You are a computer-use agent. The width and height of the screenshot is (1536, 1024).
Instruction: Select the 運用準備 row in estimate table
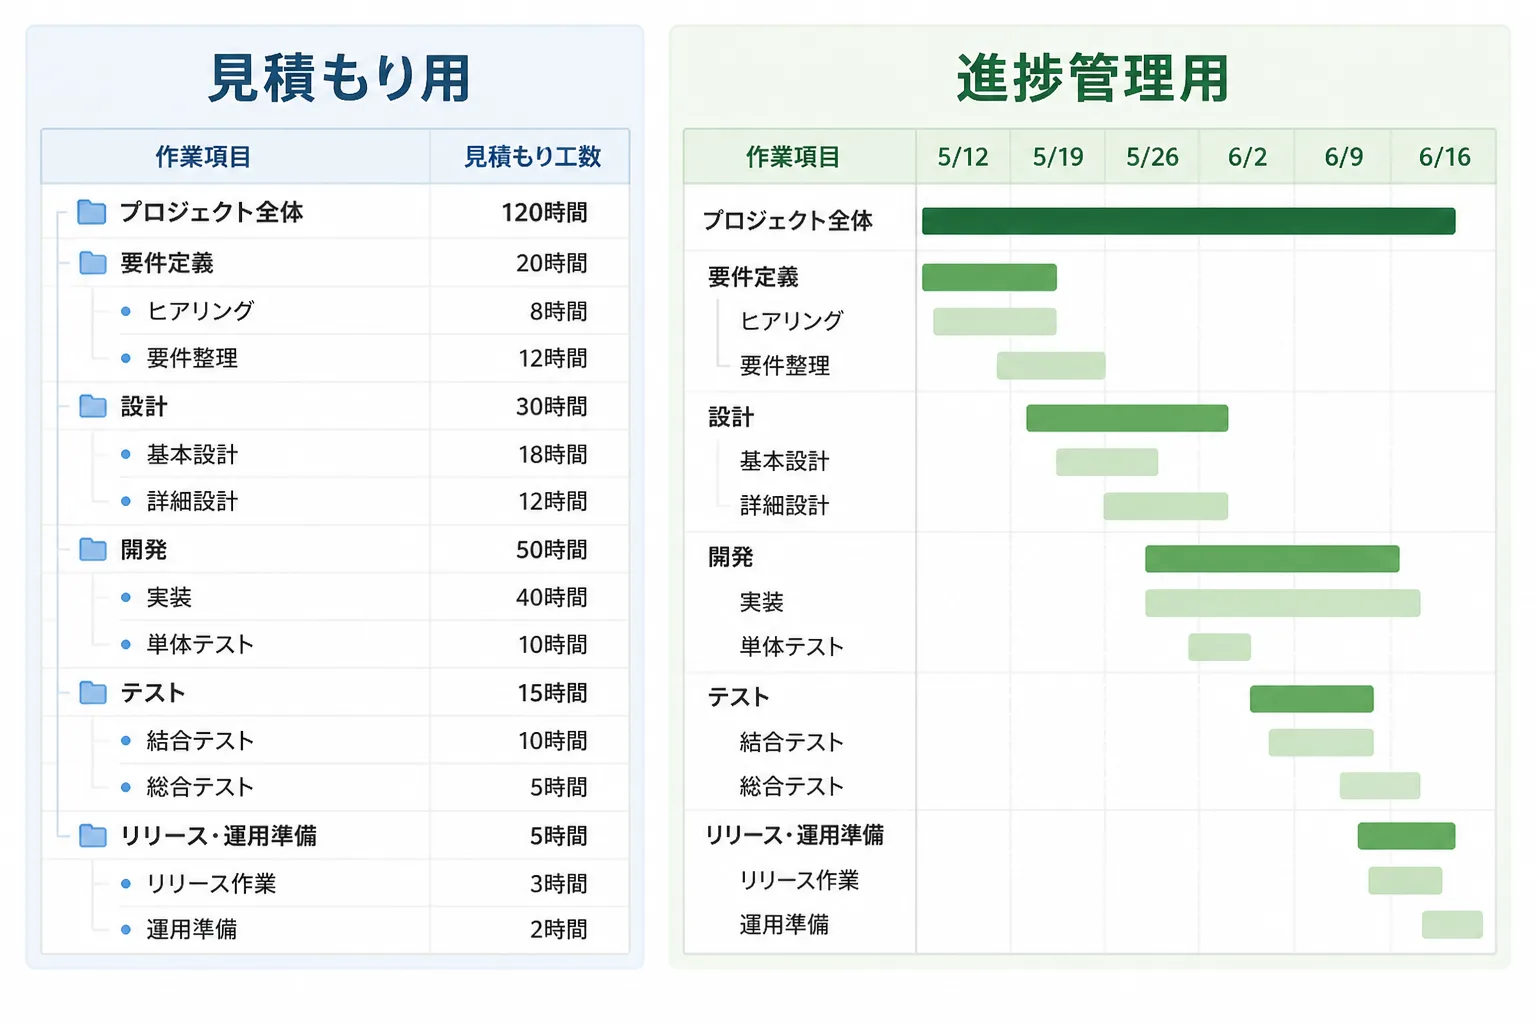click(x=335, y=930)
